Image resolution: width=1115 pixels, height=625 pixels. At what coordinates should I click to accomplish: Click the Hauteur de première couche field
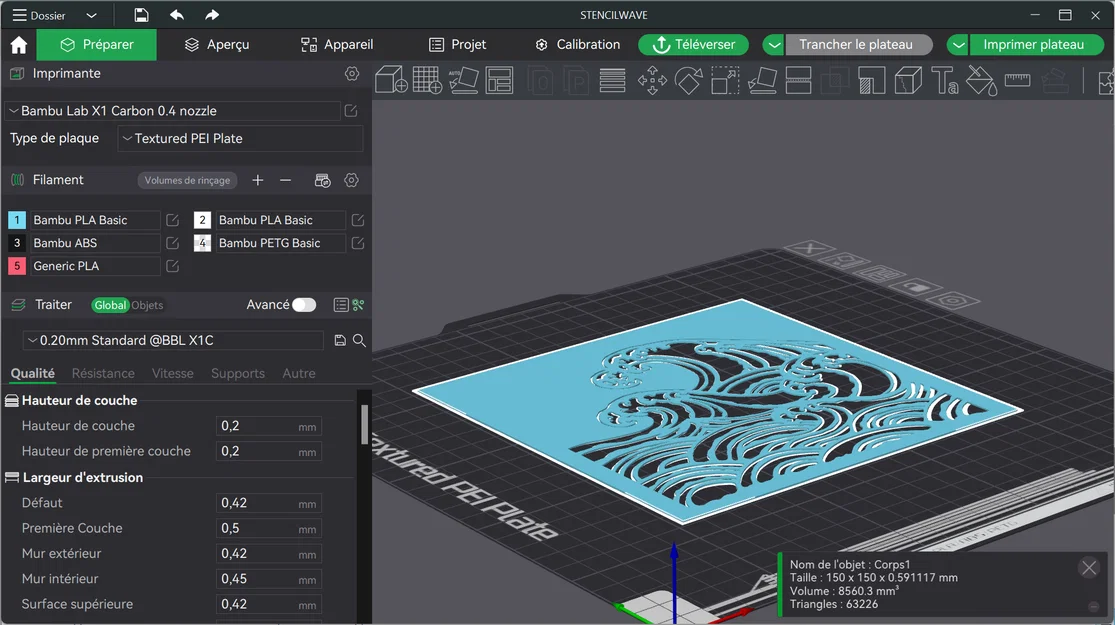coord(268,452)
